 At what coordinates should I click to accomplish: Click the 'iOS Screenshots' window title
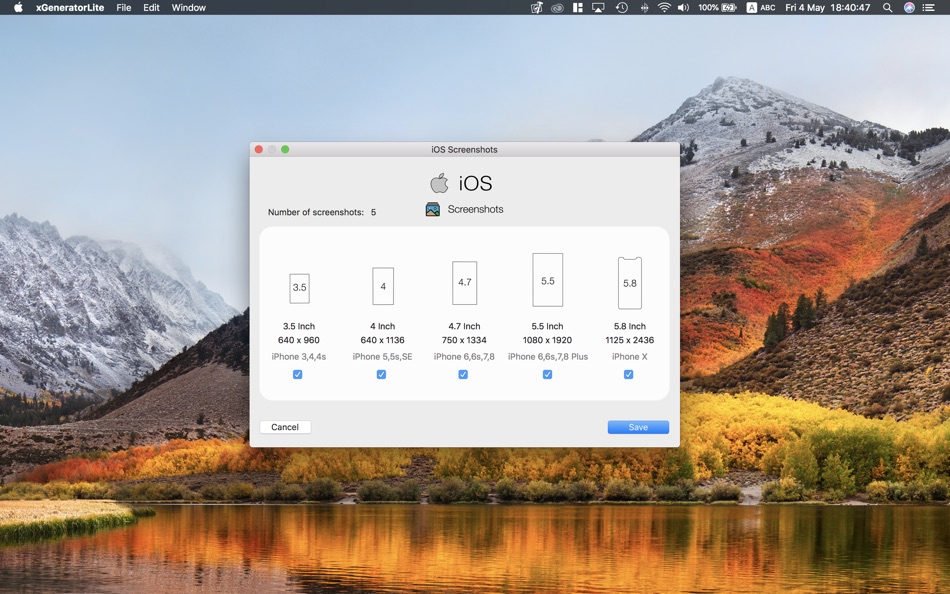pyautogui.click(x=464, y=149)
